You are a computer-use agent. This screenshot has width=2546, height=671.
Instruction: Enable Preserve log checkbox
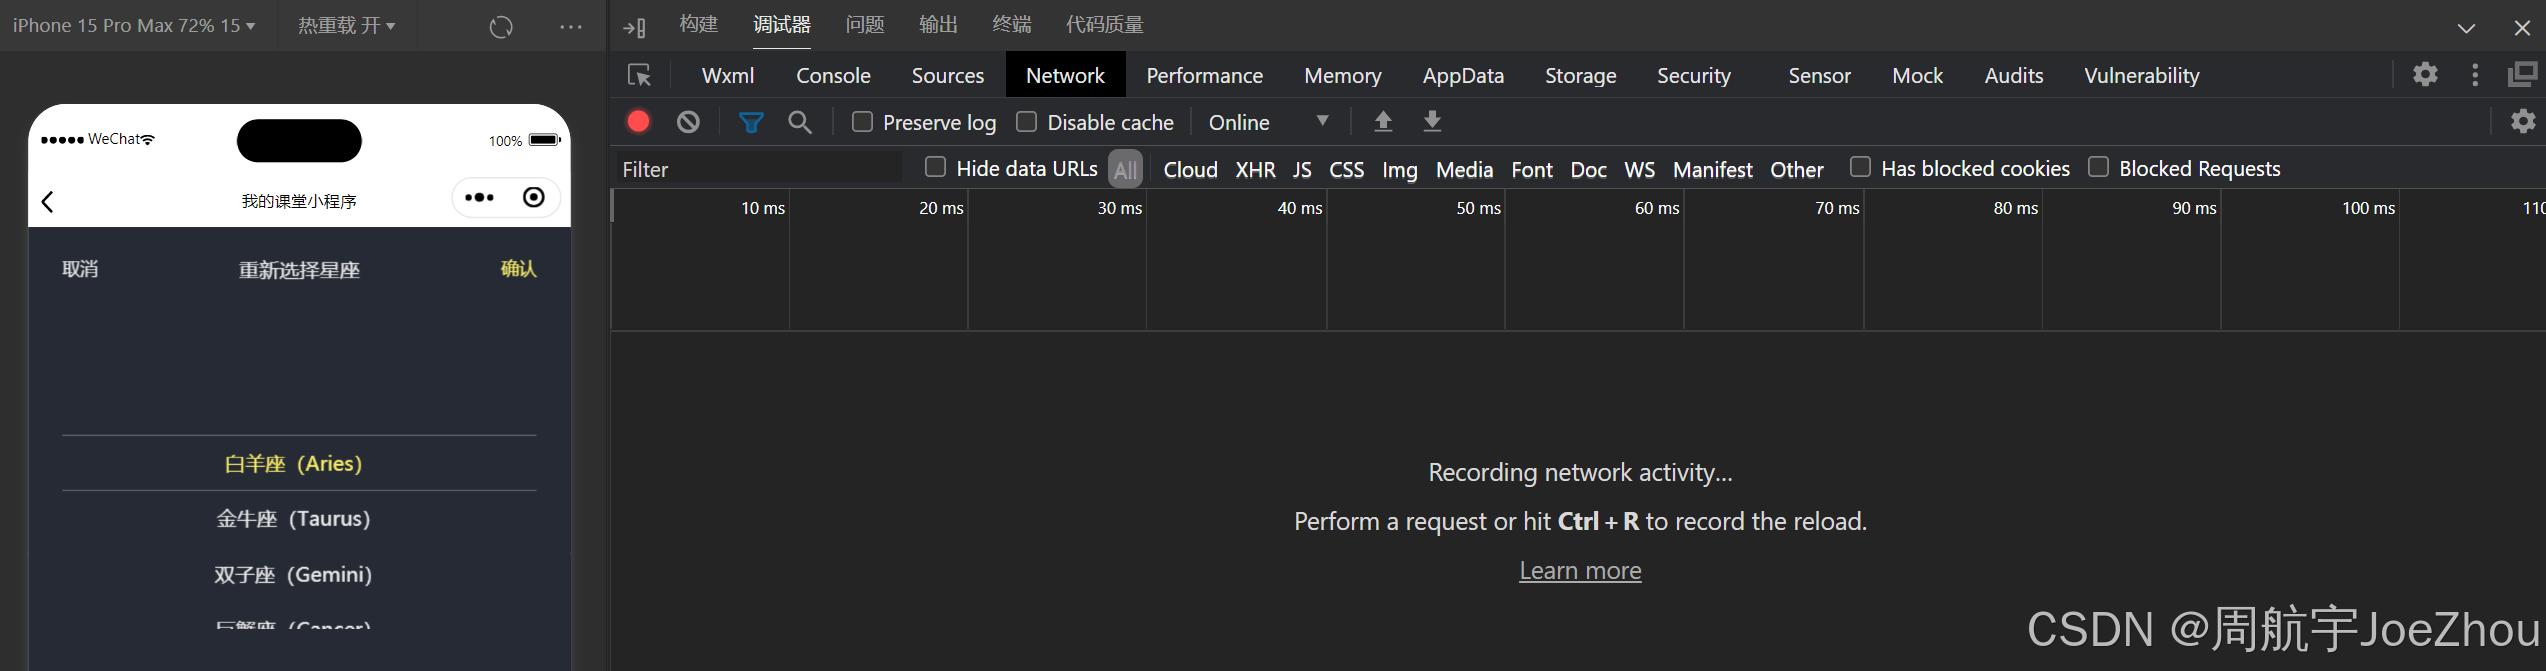pos(862,122)
